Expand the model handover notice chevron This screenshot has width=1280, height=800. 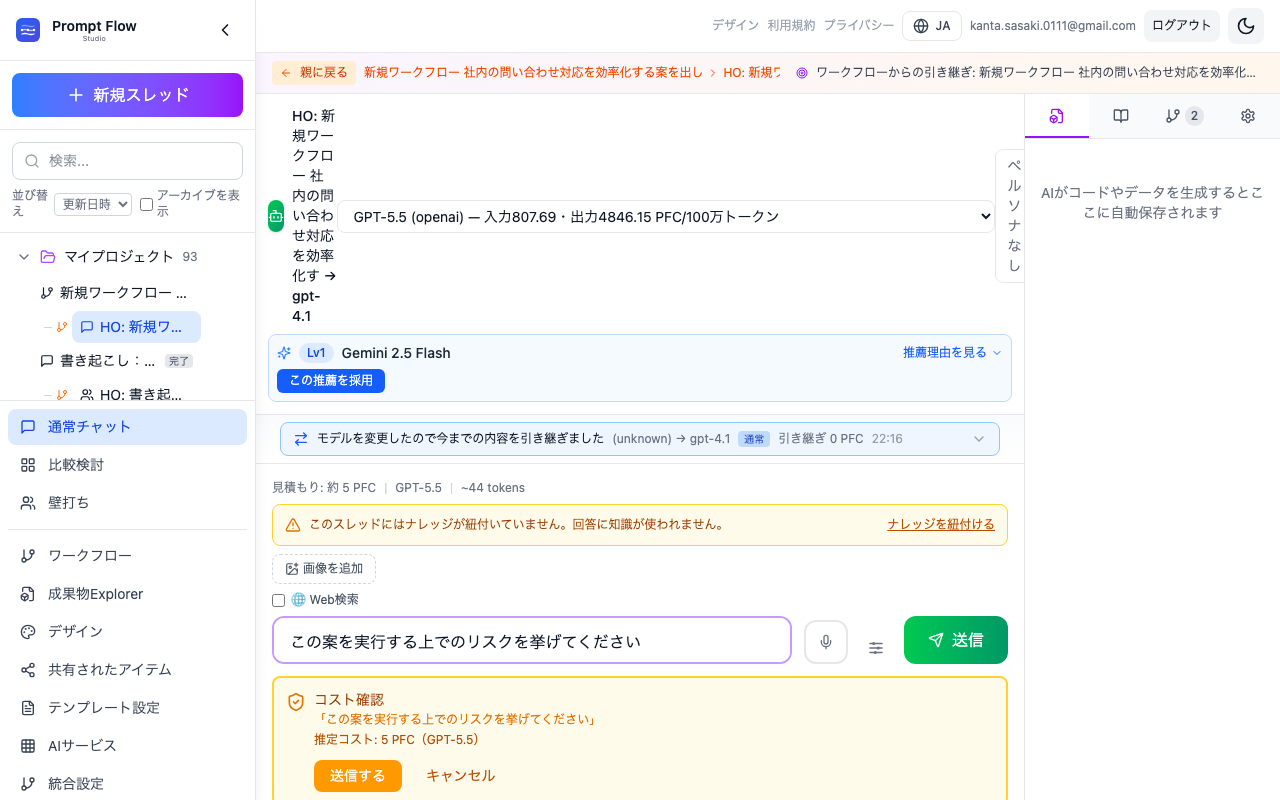click(979, 439)
